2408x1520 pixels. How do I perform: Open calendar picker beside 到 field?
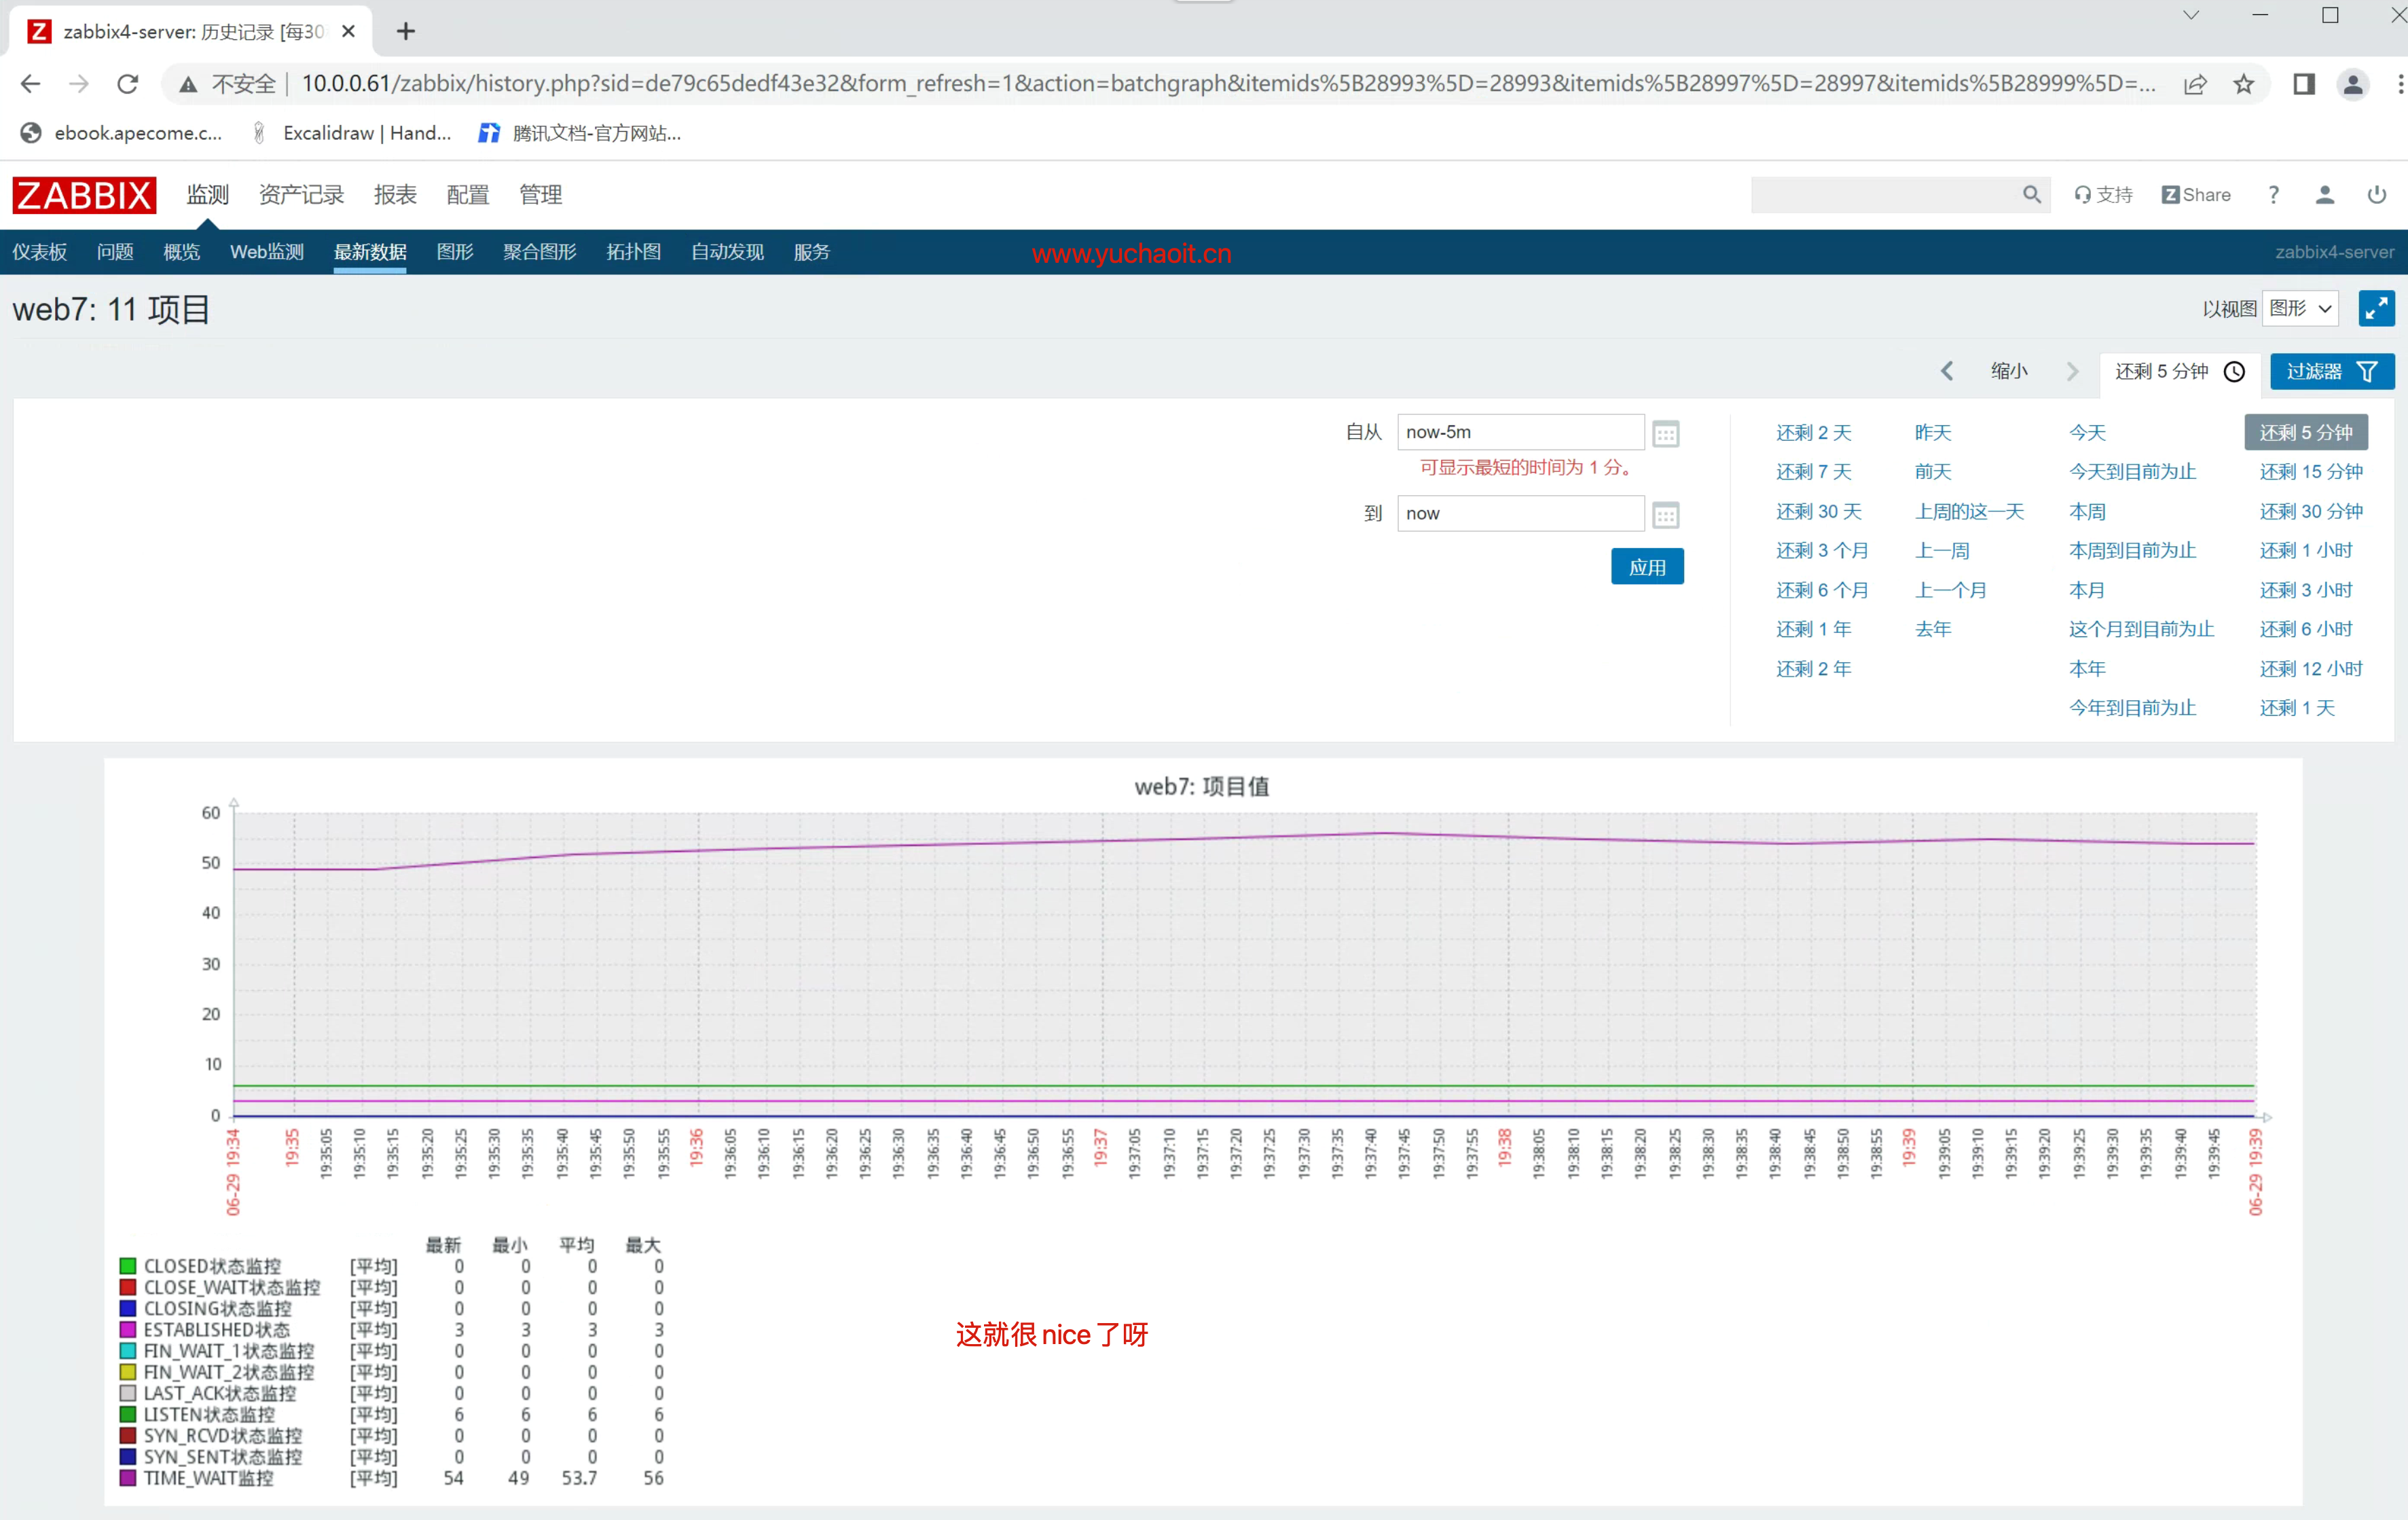1665,515
